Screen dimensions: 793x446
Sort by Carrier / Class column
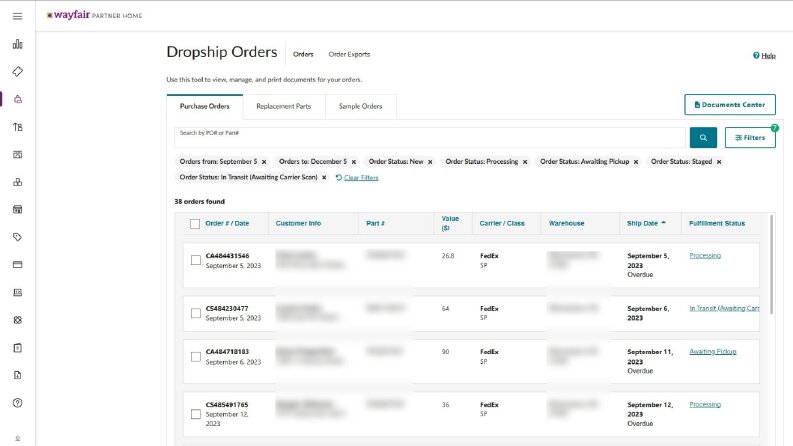[502, 223]
